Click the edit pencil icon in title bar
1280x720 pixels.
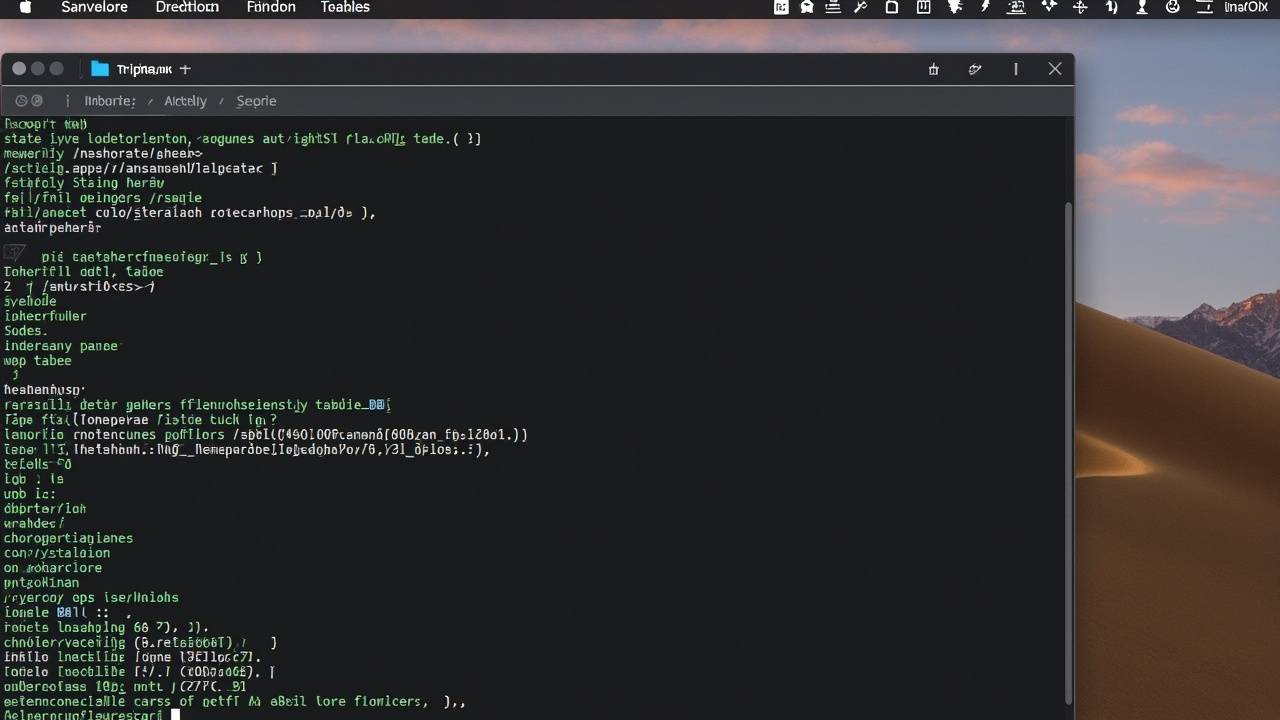click(x=975, y=69)
